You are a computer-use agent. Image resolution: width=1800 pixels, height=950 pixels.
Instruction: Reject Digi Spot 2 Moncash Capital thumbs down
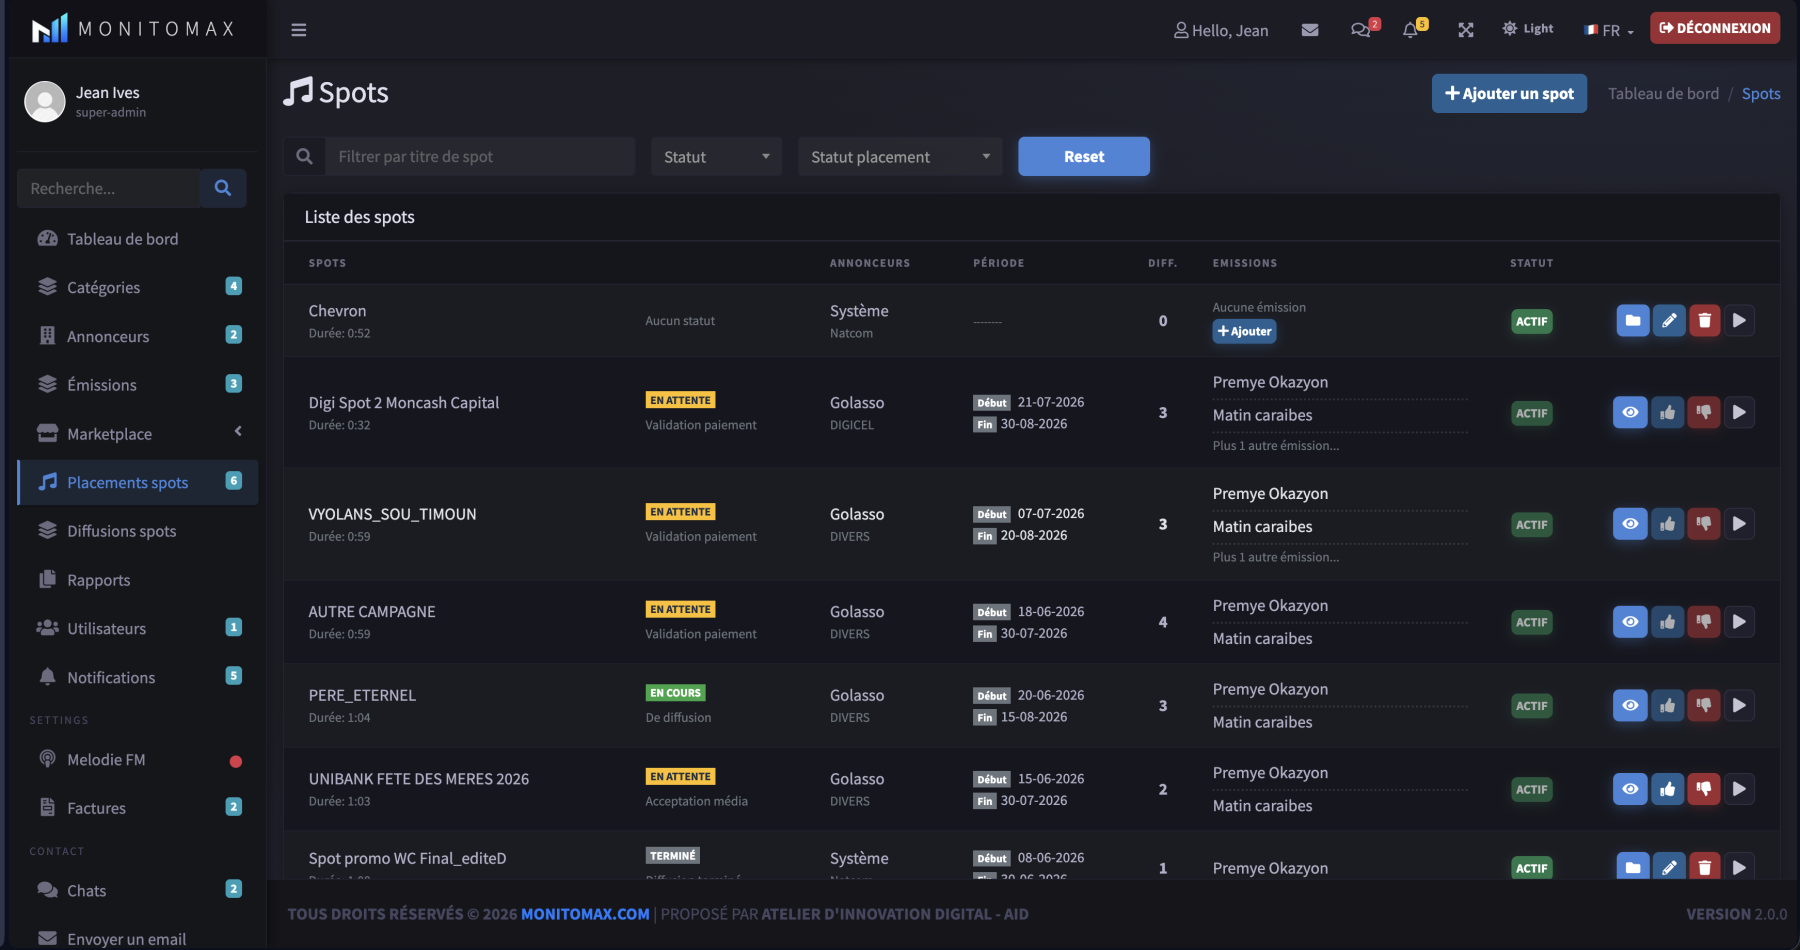(1704, 412)
